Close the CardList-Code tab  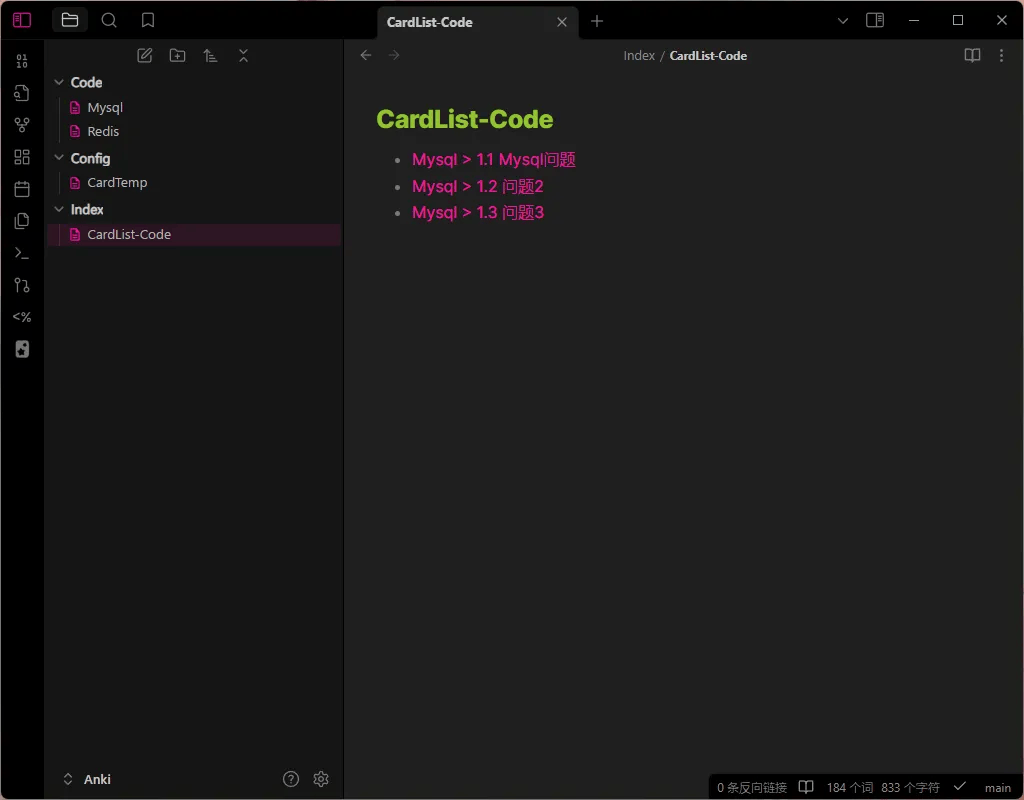coord(562,22)
